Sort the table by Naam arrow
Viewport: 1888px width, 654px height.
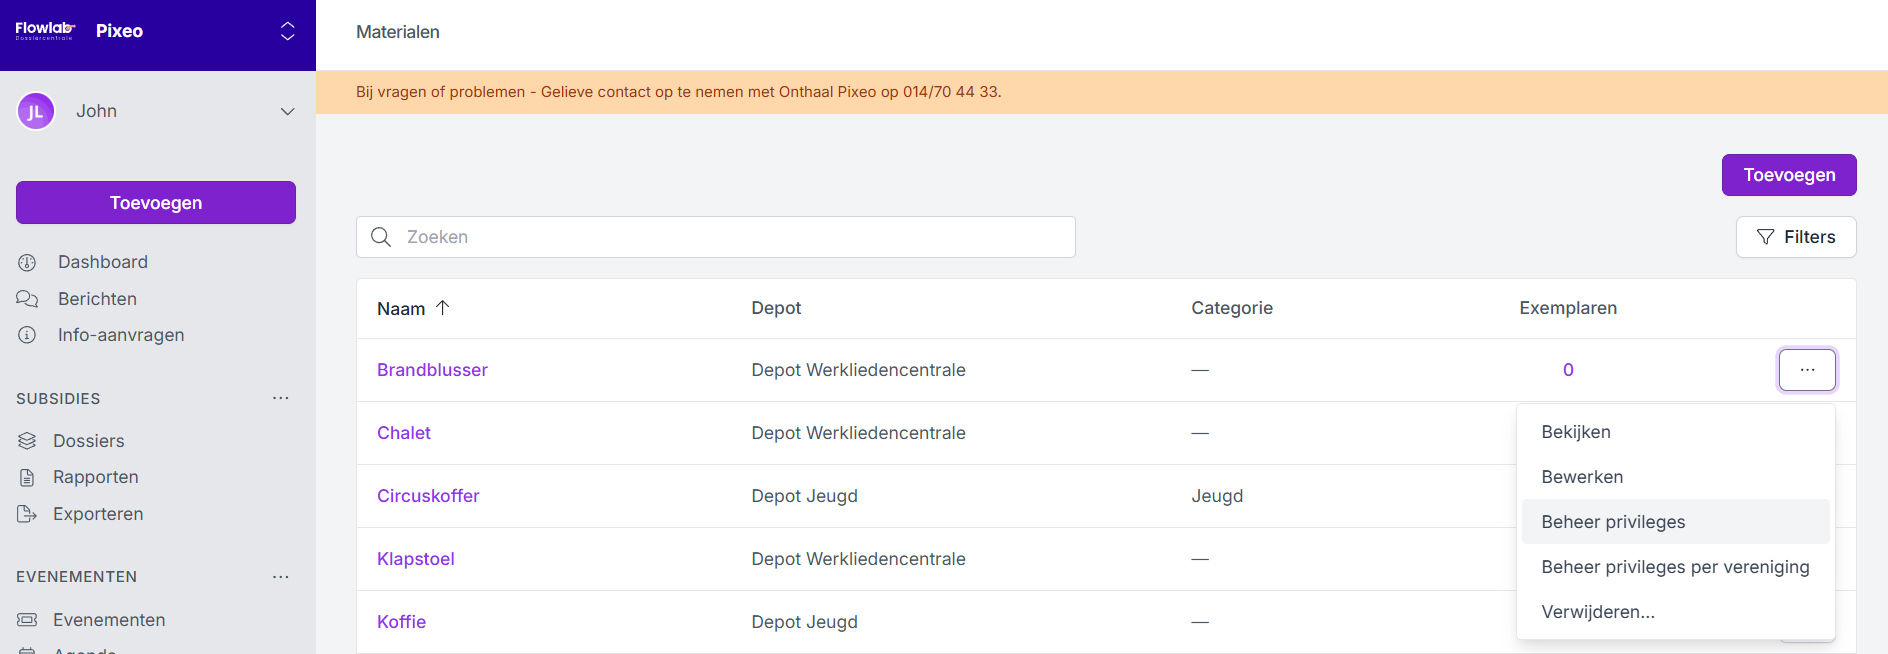442,308
